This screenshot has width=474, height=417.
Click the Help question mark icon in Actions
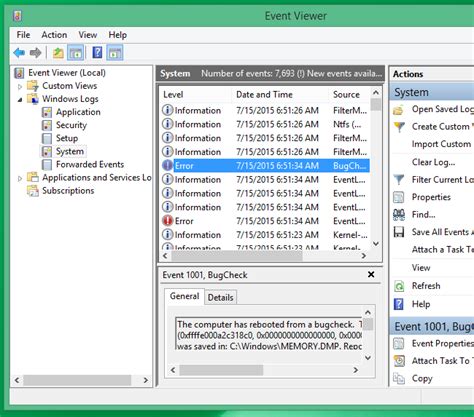(399, 304)
